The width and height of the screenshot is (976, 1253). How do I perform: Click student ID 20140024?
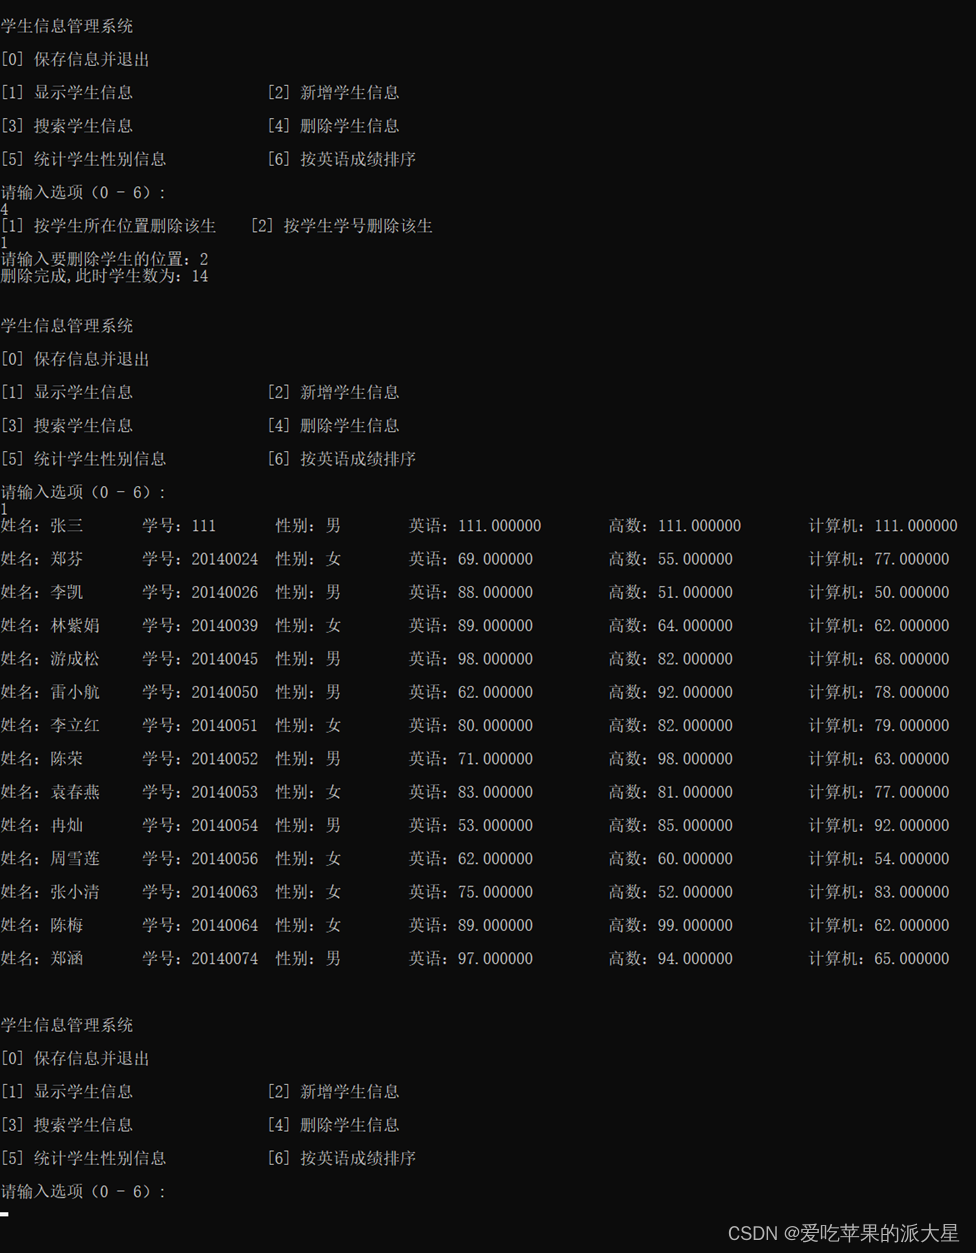[225, 559]
